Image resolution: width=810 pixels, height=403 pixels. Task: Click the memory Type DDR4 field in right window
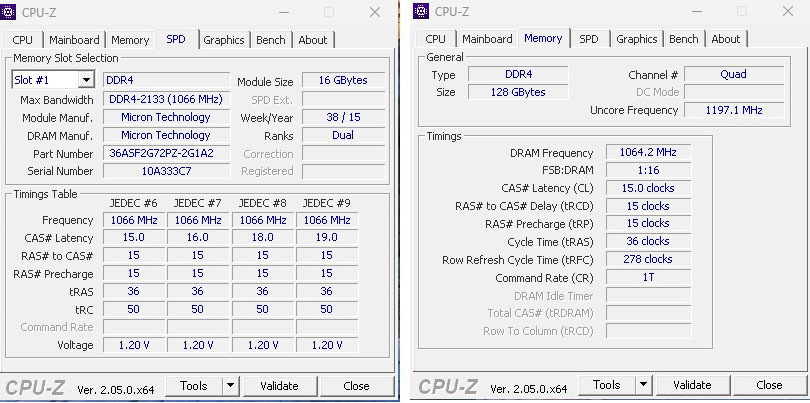click(518, 74)
